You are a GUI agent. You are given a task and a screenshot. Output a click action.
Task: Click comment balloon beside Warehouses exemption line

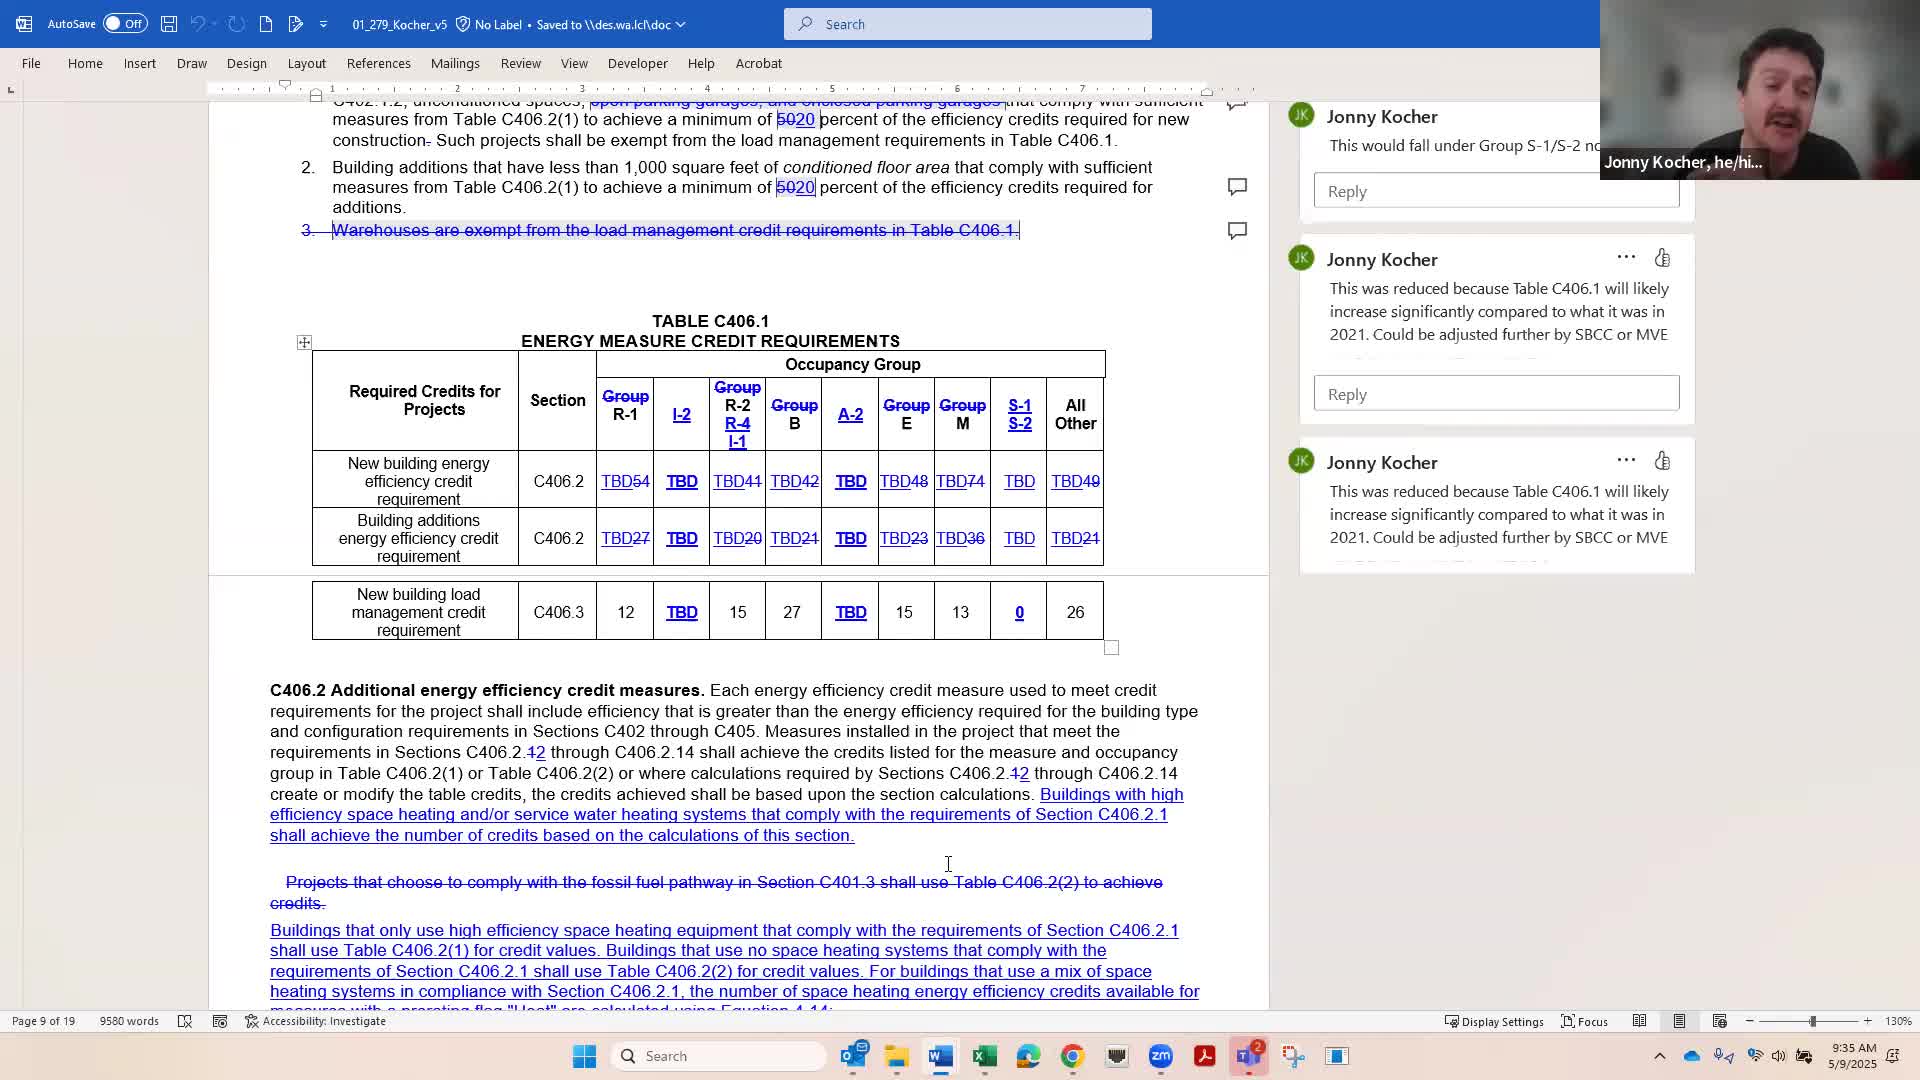pos(1237,231)
